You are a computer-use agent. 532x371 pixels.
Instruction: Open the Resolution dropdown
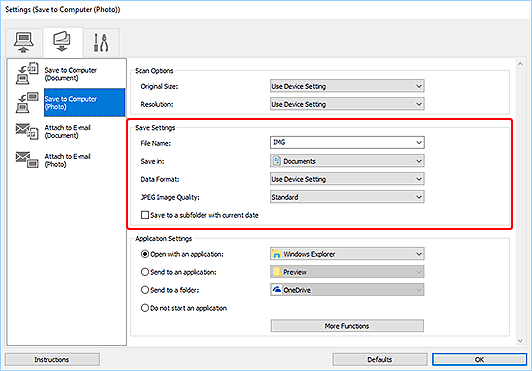347,104
